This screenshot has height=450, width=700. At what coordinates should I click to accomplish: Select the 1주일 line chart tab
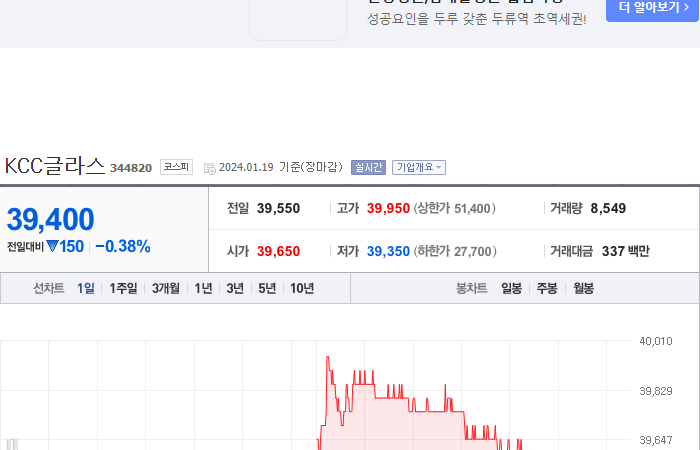[123, 288]
